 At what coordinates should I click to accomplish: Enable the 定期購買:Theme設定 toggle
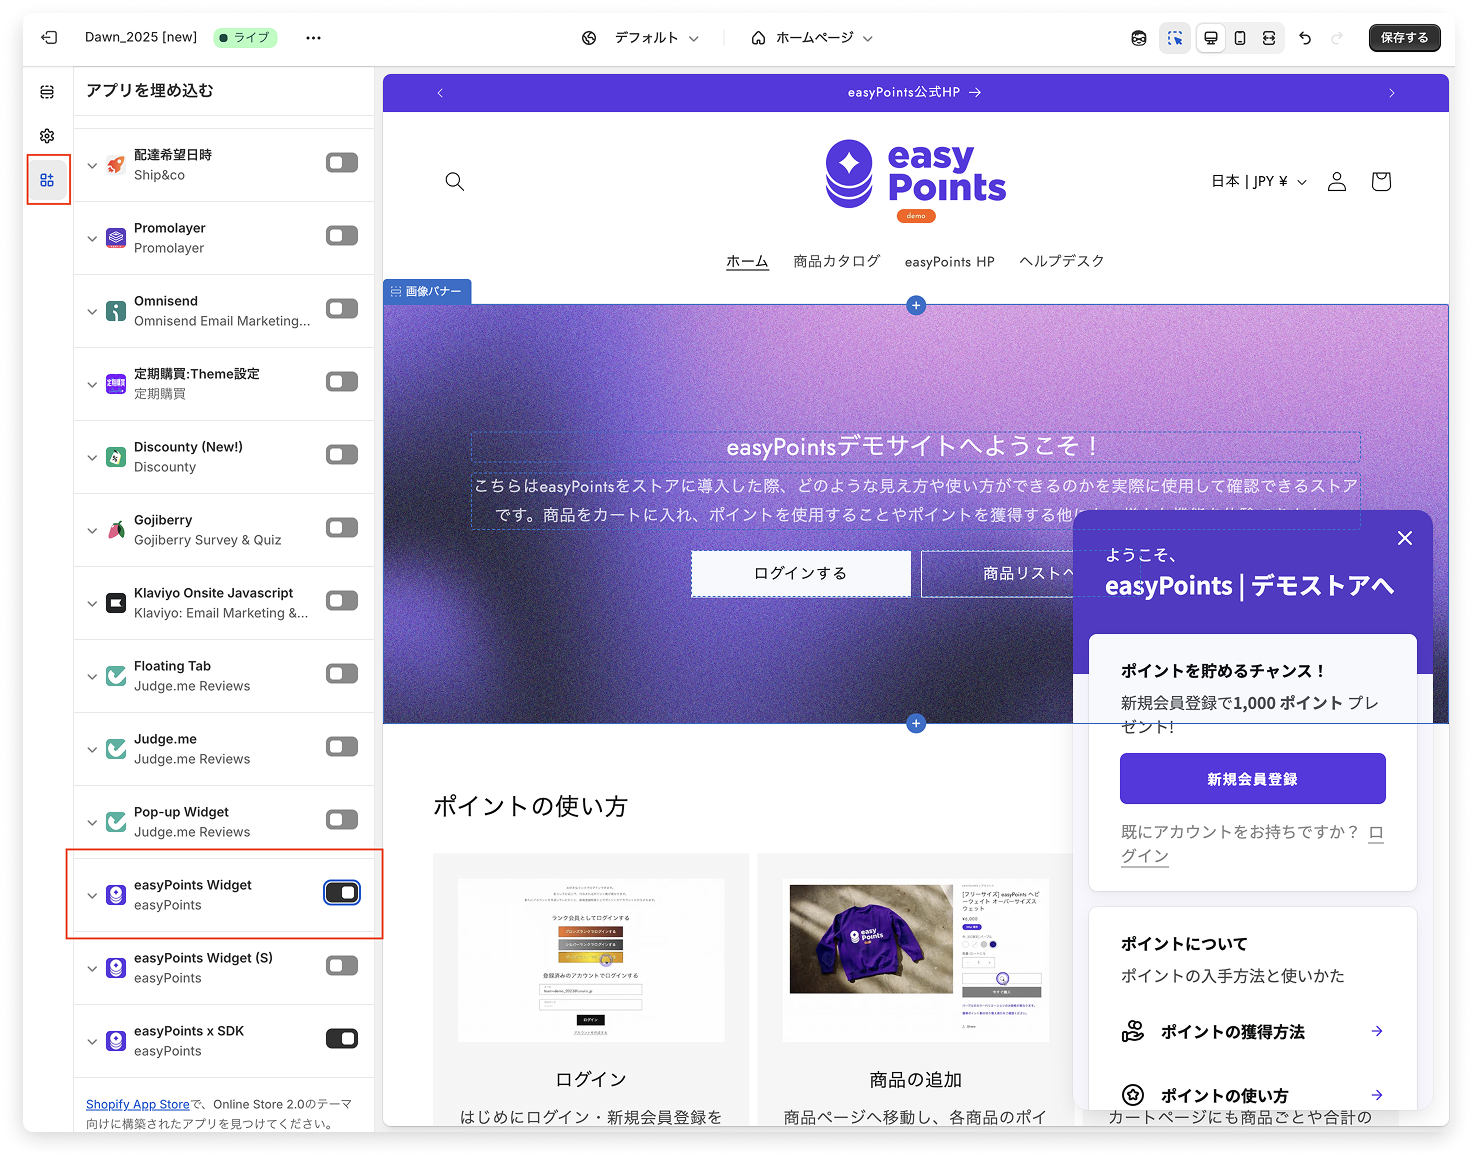point(342,382)
